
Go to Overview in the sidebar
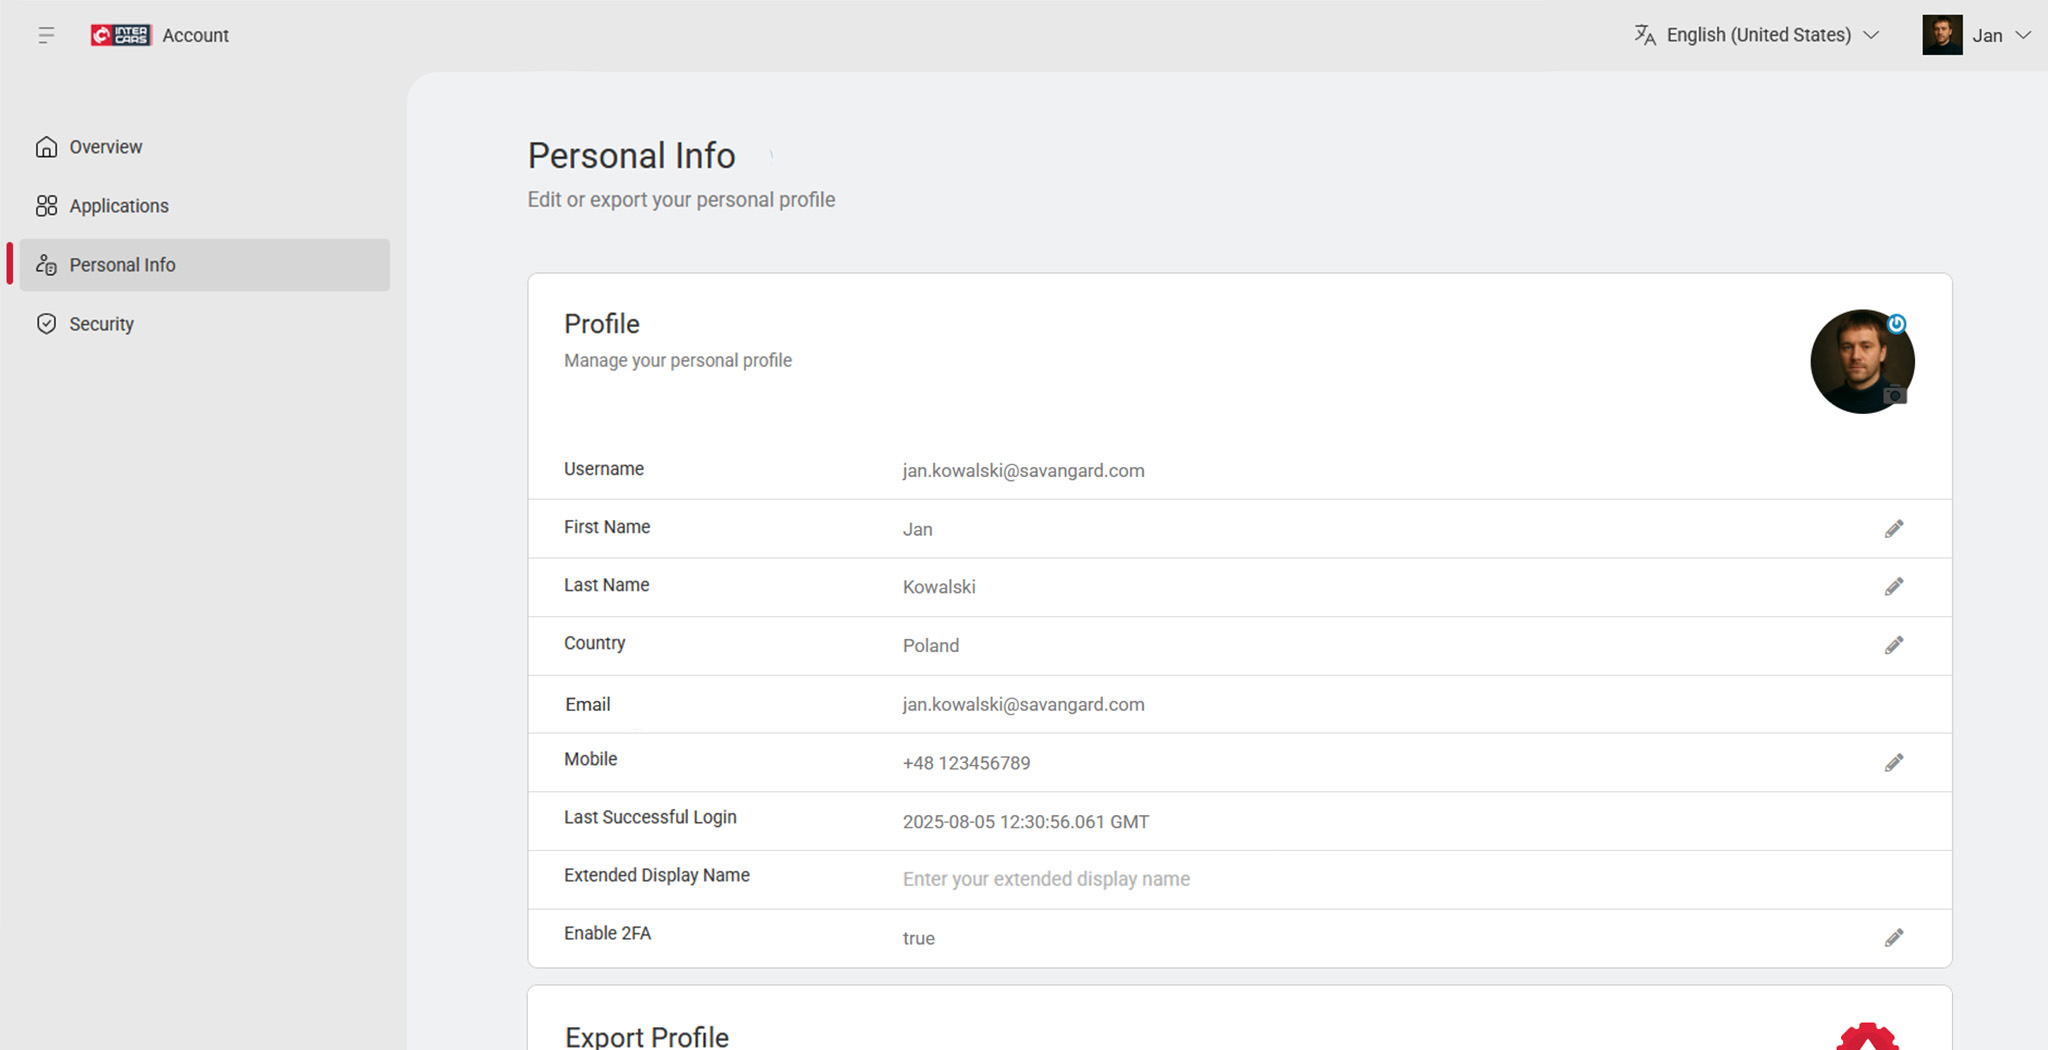(x=106, y=147)
